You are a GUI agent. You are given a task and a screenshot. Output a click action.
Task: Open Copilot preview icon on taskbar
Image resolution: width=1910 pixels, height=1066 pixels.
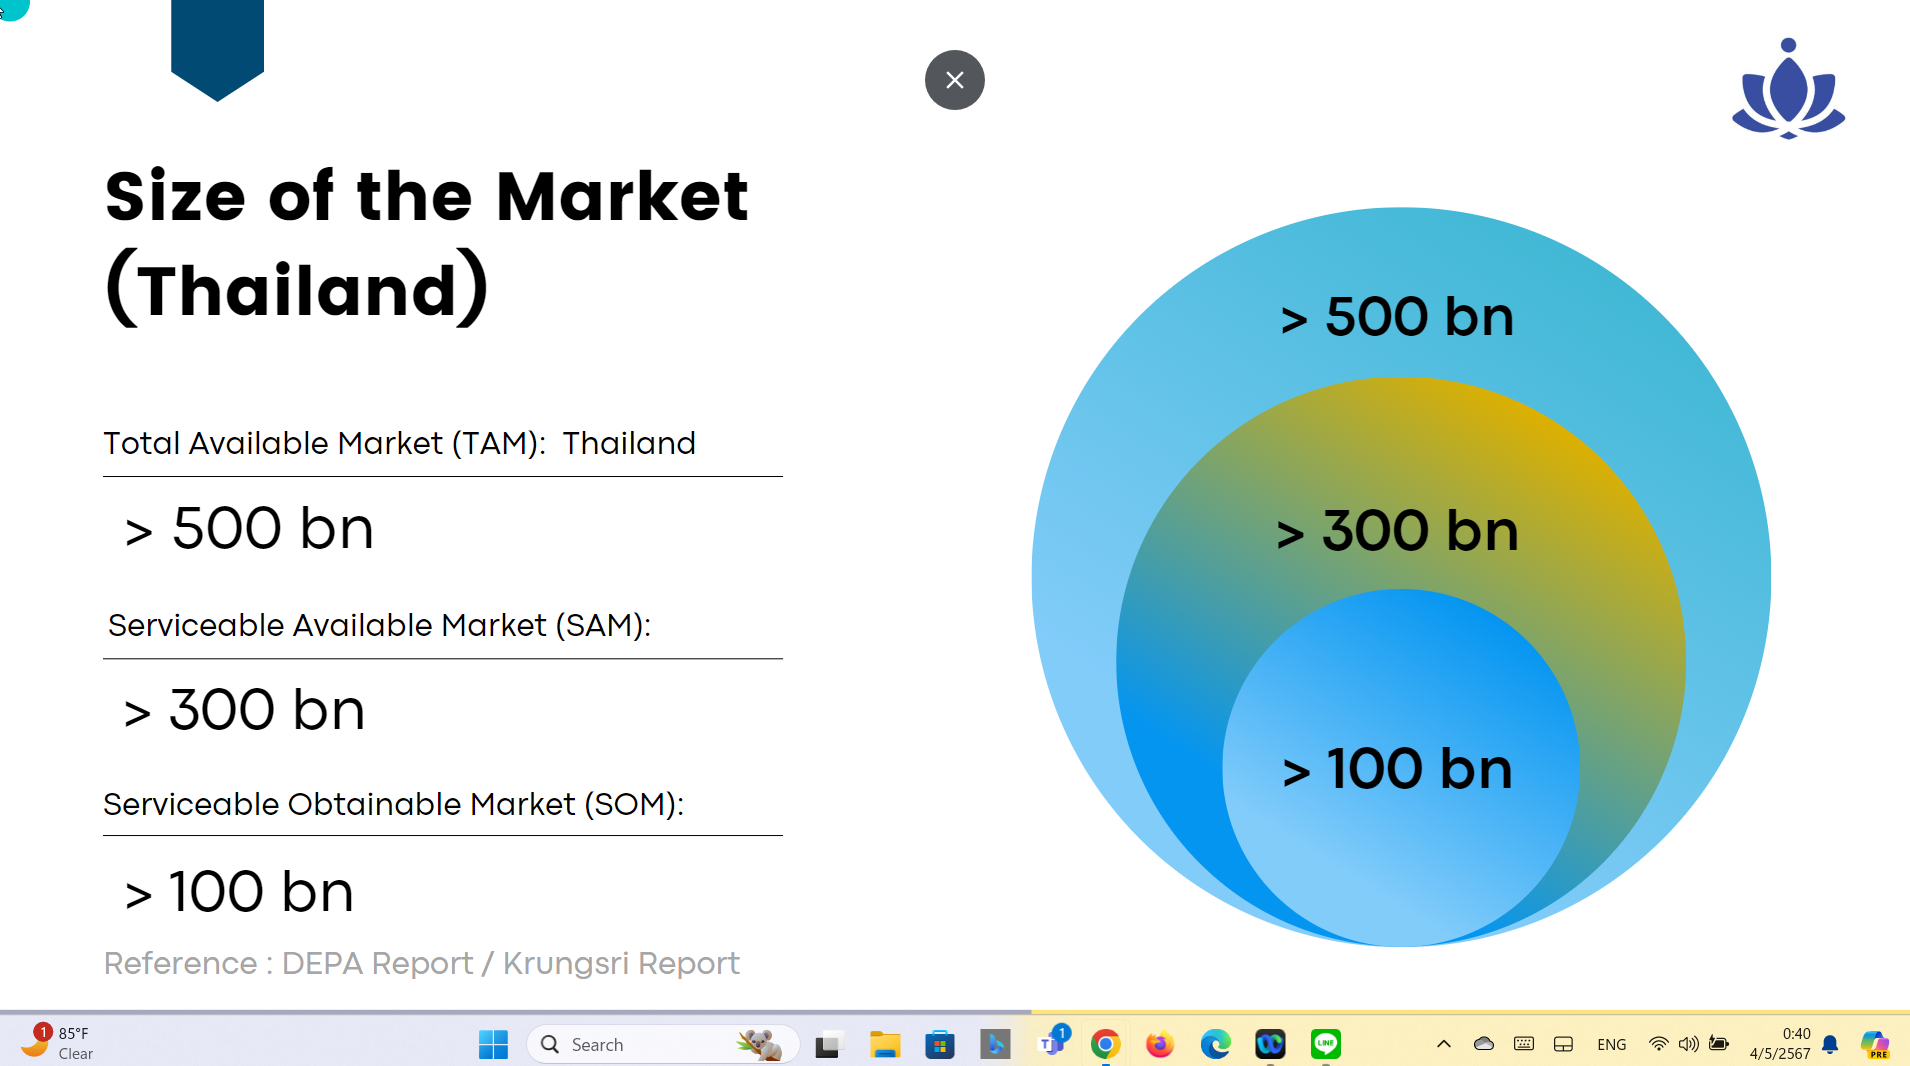coord(1875,1044)
